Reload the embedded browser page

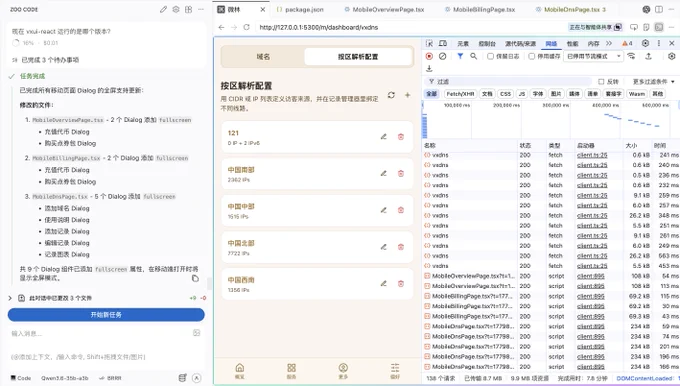coord(246,27)
